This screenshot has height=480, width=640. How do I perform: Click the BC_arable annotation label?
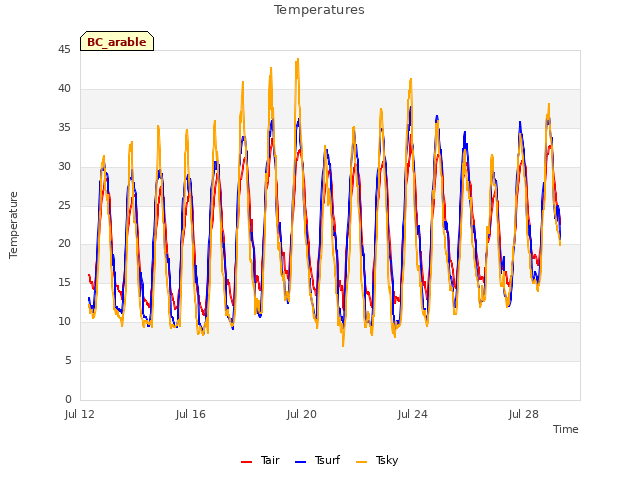(x=117, y=42)
